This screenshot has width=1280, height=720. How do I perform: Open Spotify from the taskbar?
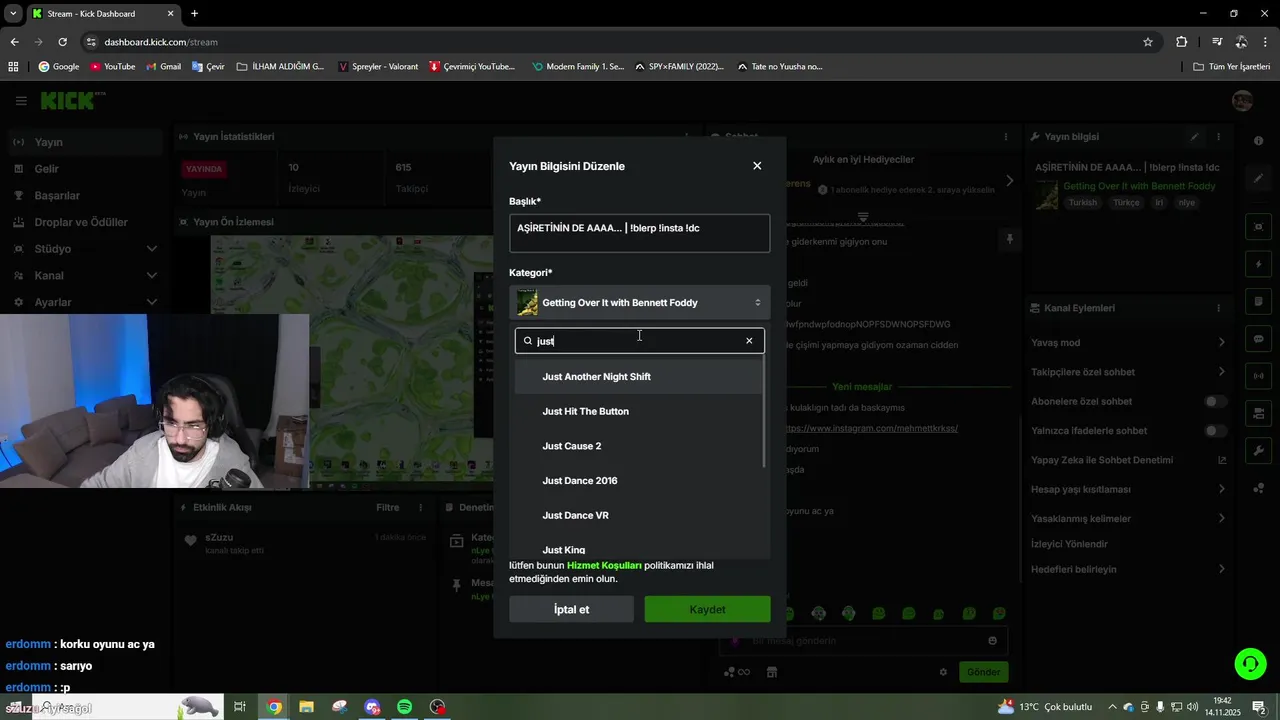pos(405,707)
